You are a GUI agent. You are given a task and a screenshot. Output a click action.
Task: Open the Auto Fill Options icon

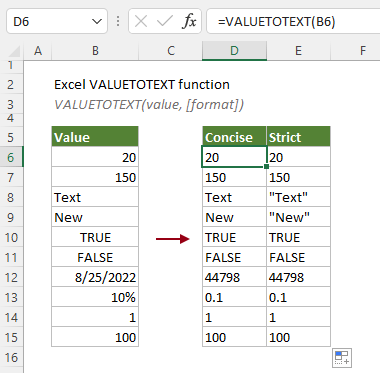tap(342, 358)
